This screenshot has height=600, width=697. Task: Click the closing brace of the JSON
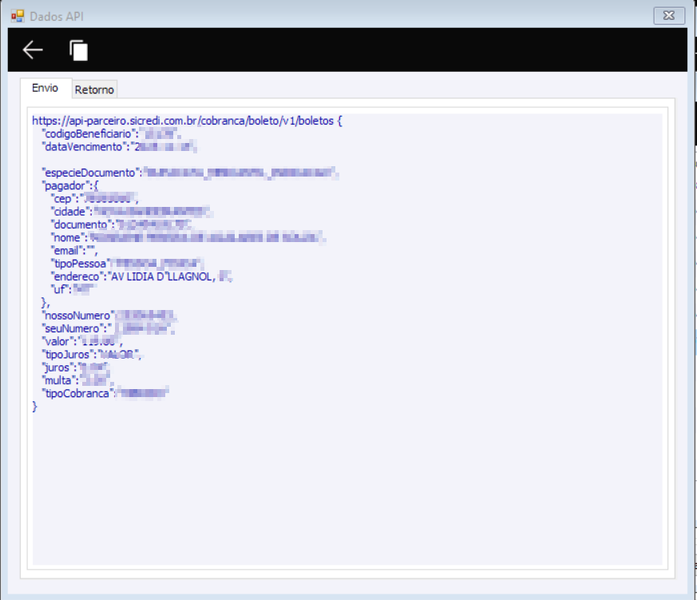(x=35, y=406)
